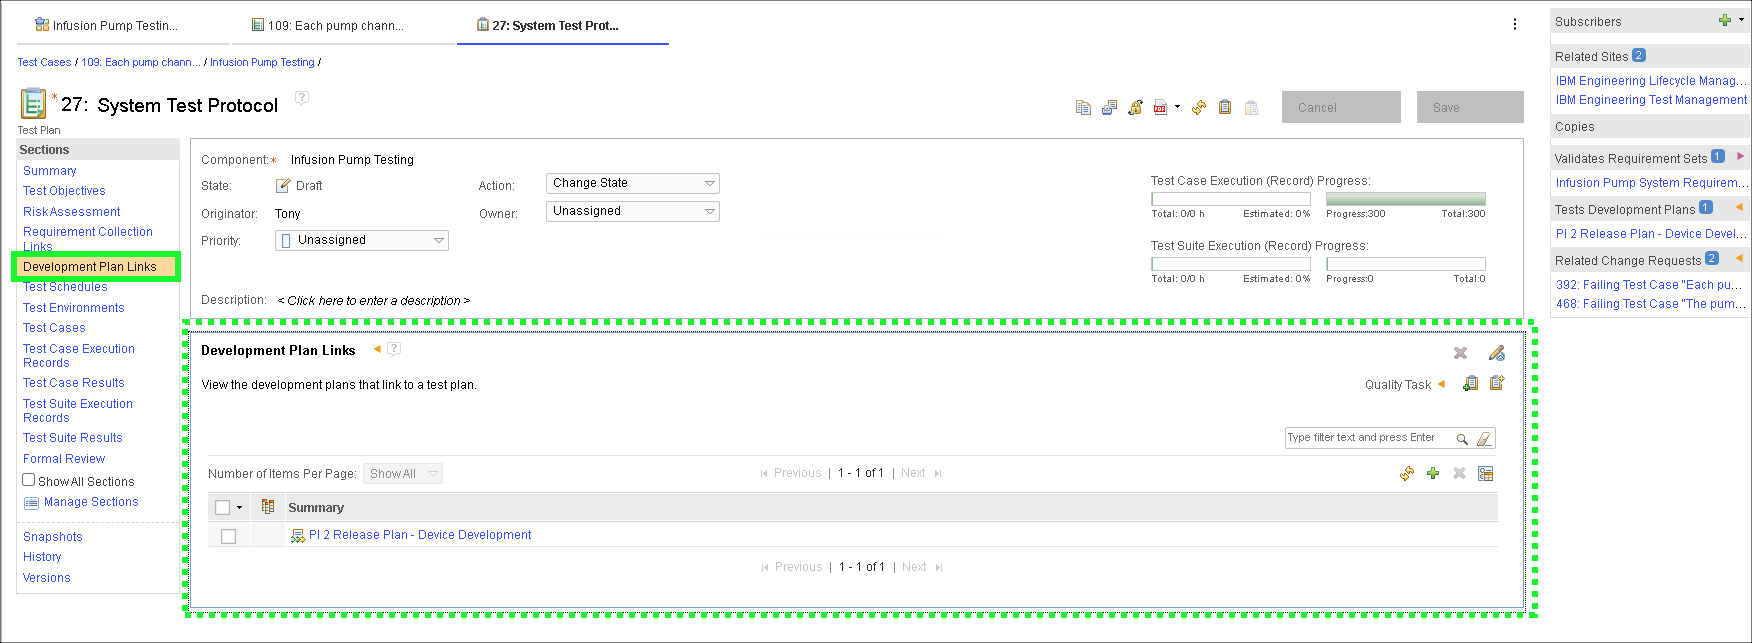Image resolution: width=1752 pixels, height=643 pixels.
Task: Click the filter text input field
Action: pyautogui.click(x=1367, y=438)
